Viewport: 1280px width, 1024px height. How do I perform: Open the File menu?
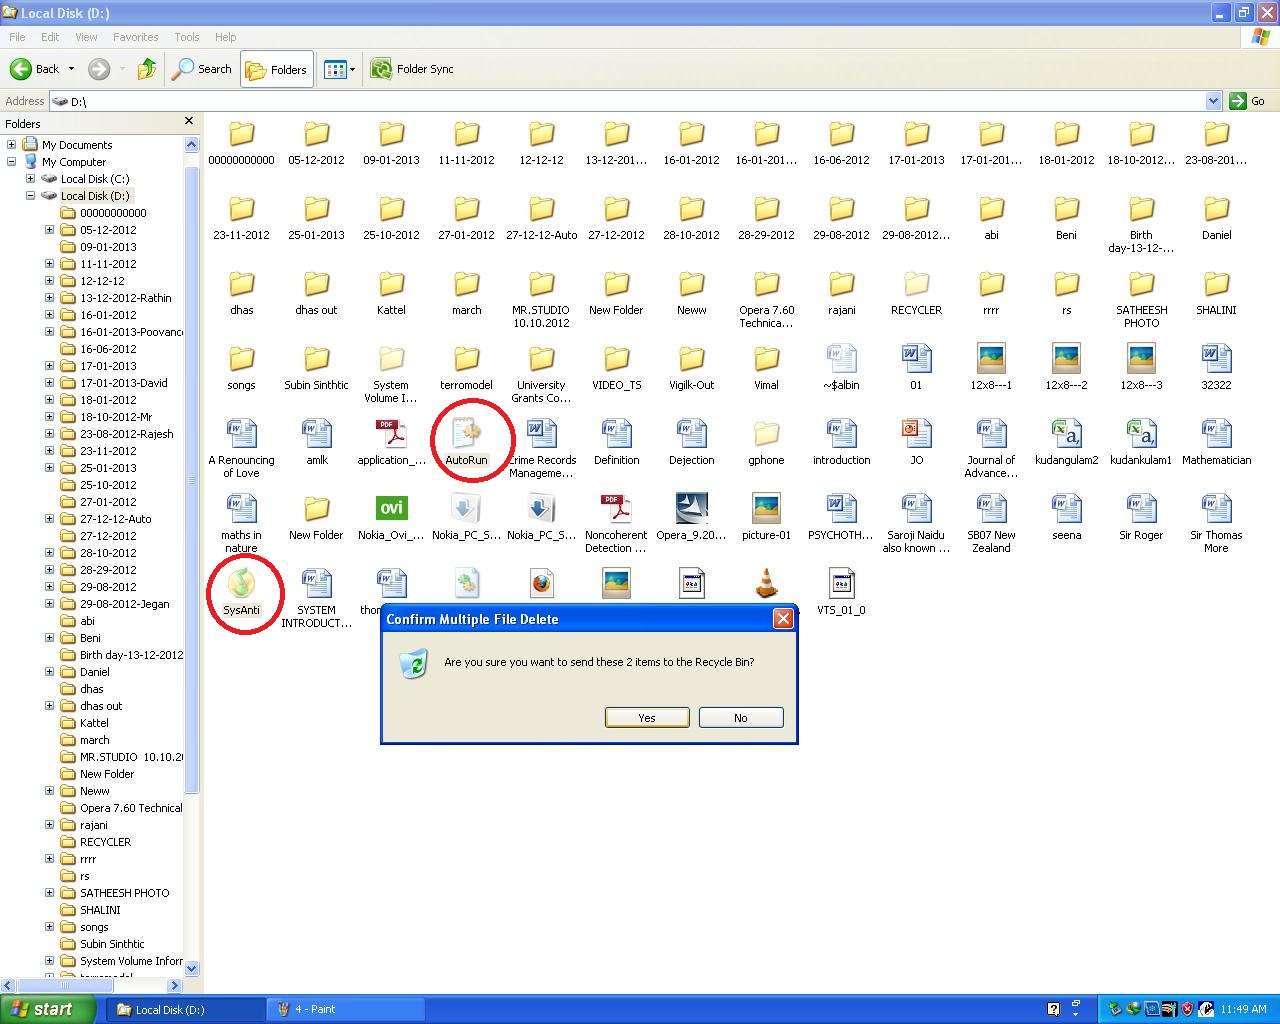coord(16,37)
